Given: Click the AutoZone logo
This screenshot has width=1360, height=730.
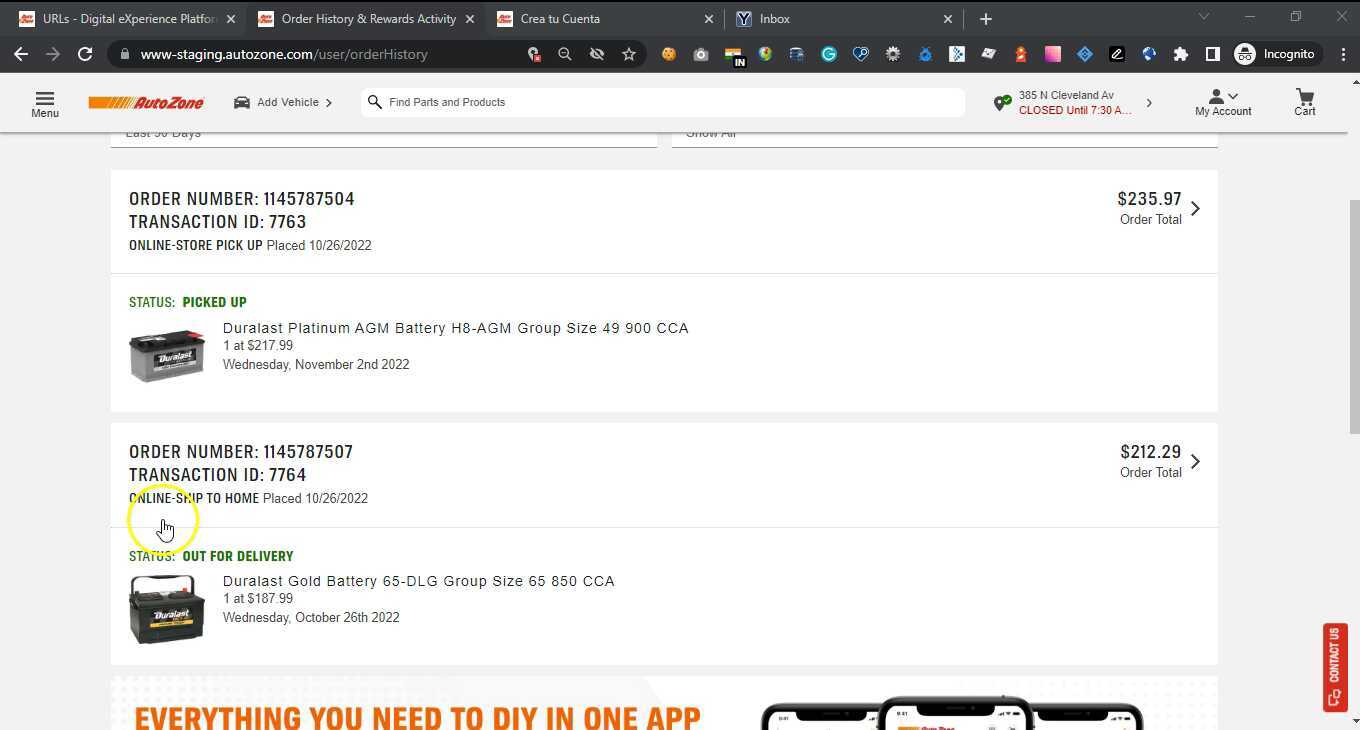Looking at the screenshot, I should tap(146, 102).
